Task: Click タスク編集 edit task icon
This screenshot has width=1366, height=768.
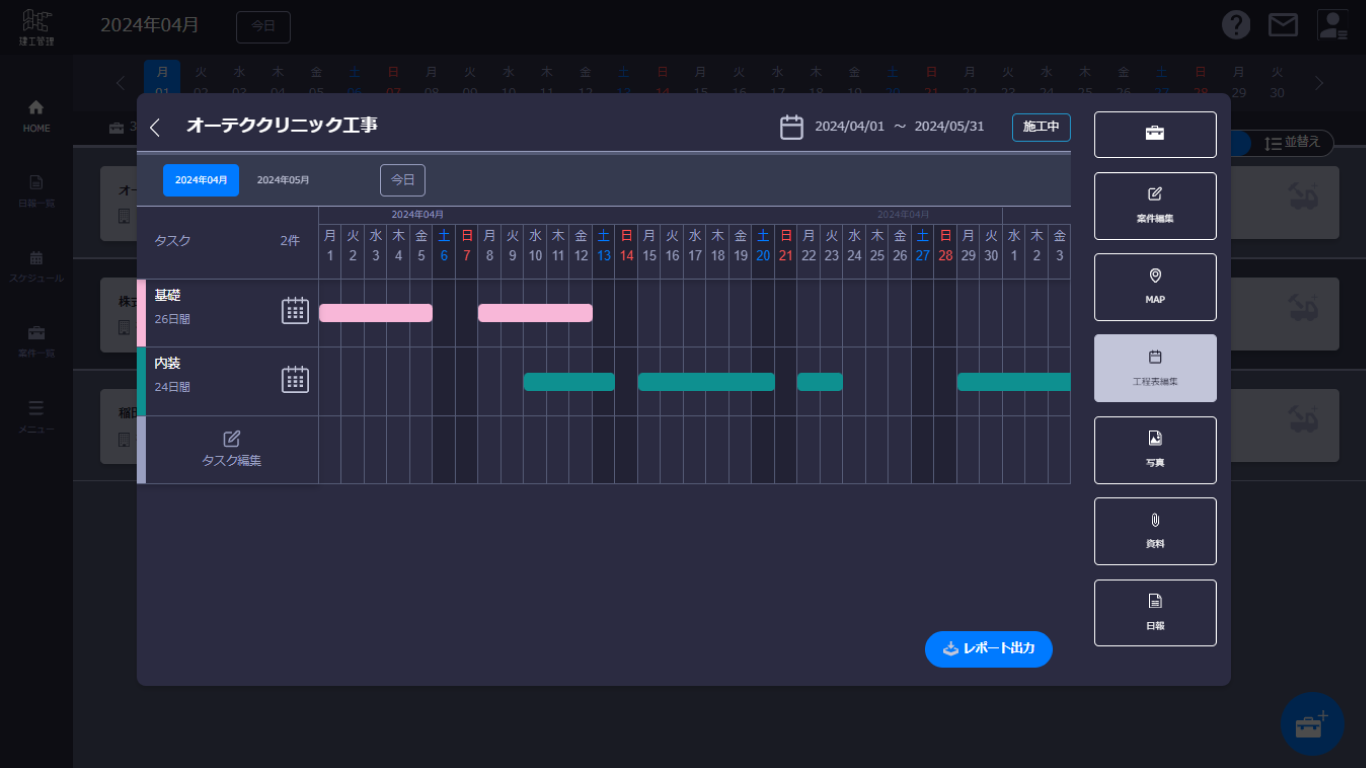Action: click(232, 439)
